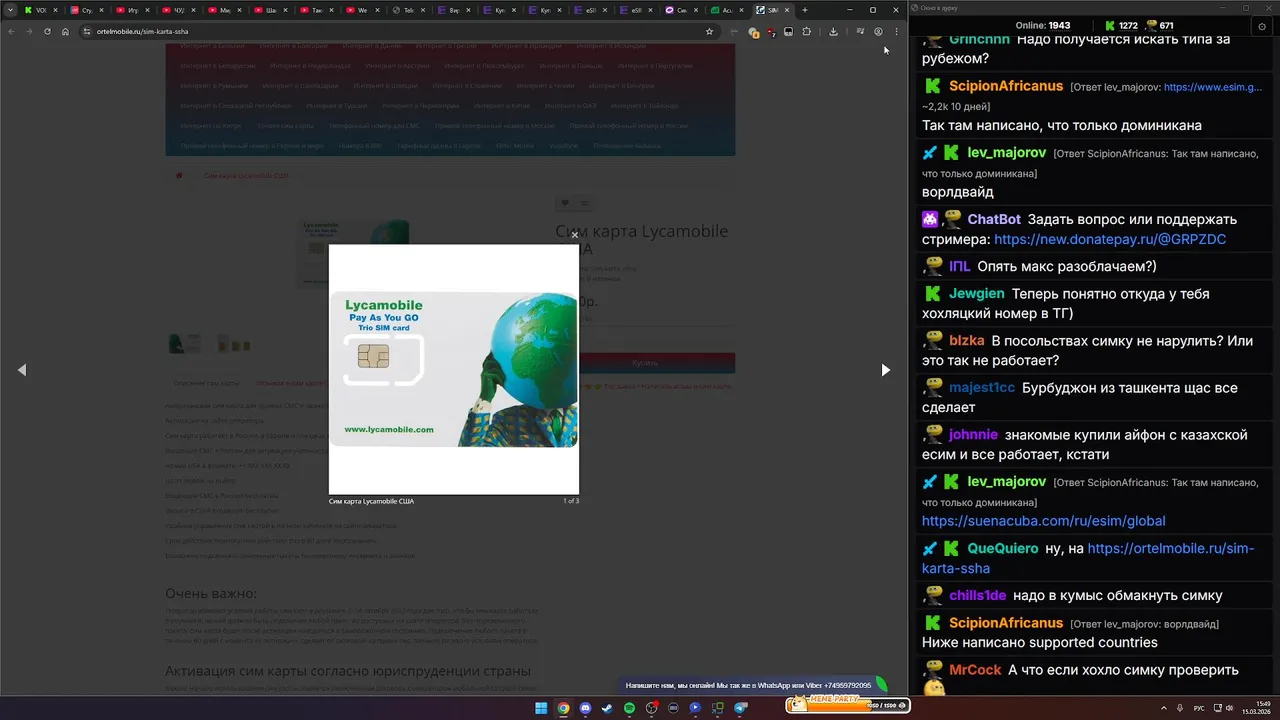The height and width of the screenshot is (720, 1280).
Task: Go back in browser history
Action: tap(11, 31)
